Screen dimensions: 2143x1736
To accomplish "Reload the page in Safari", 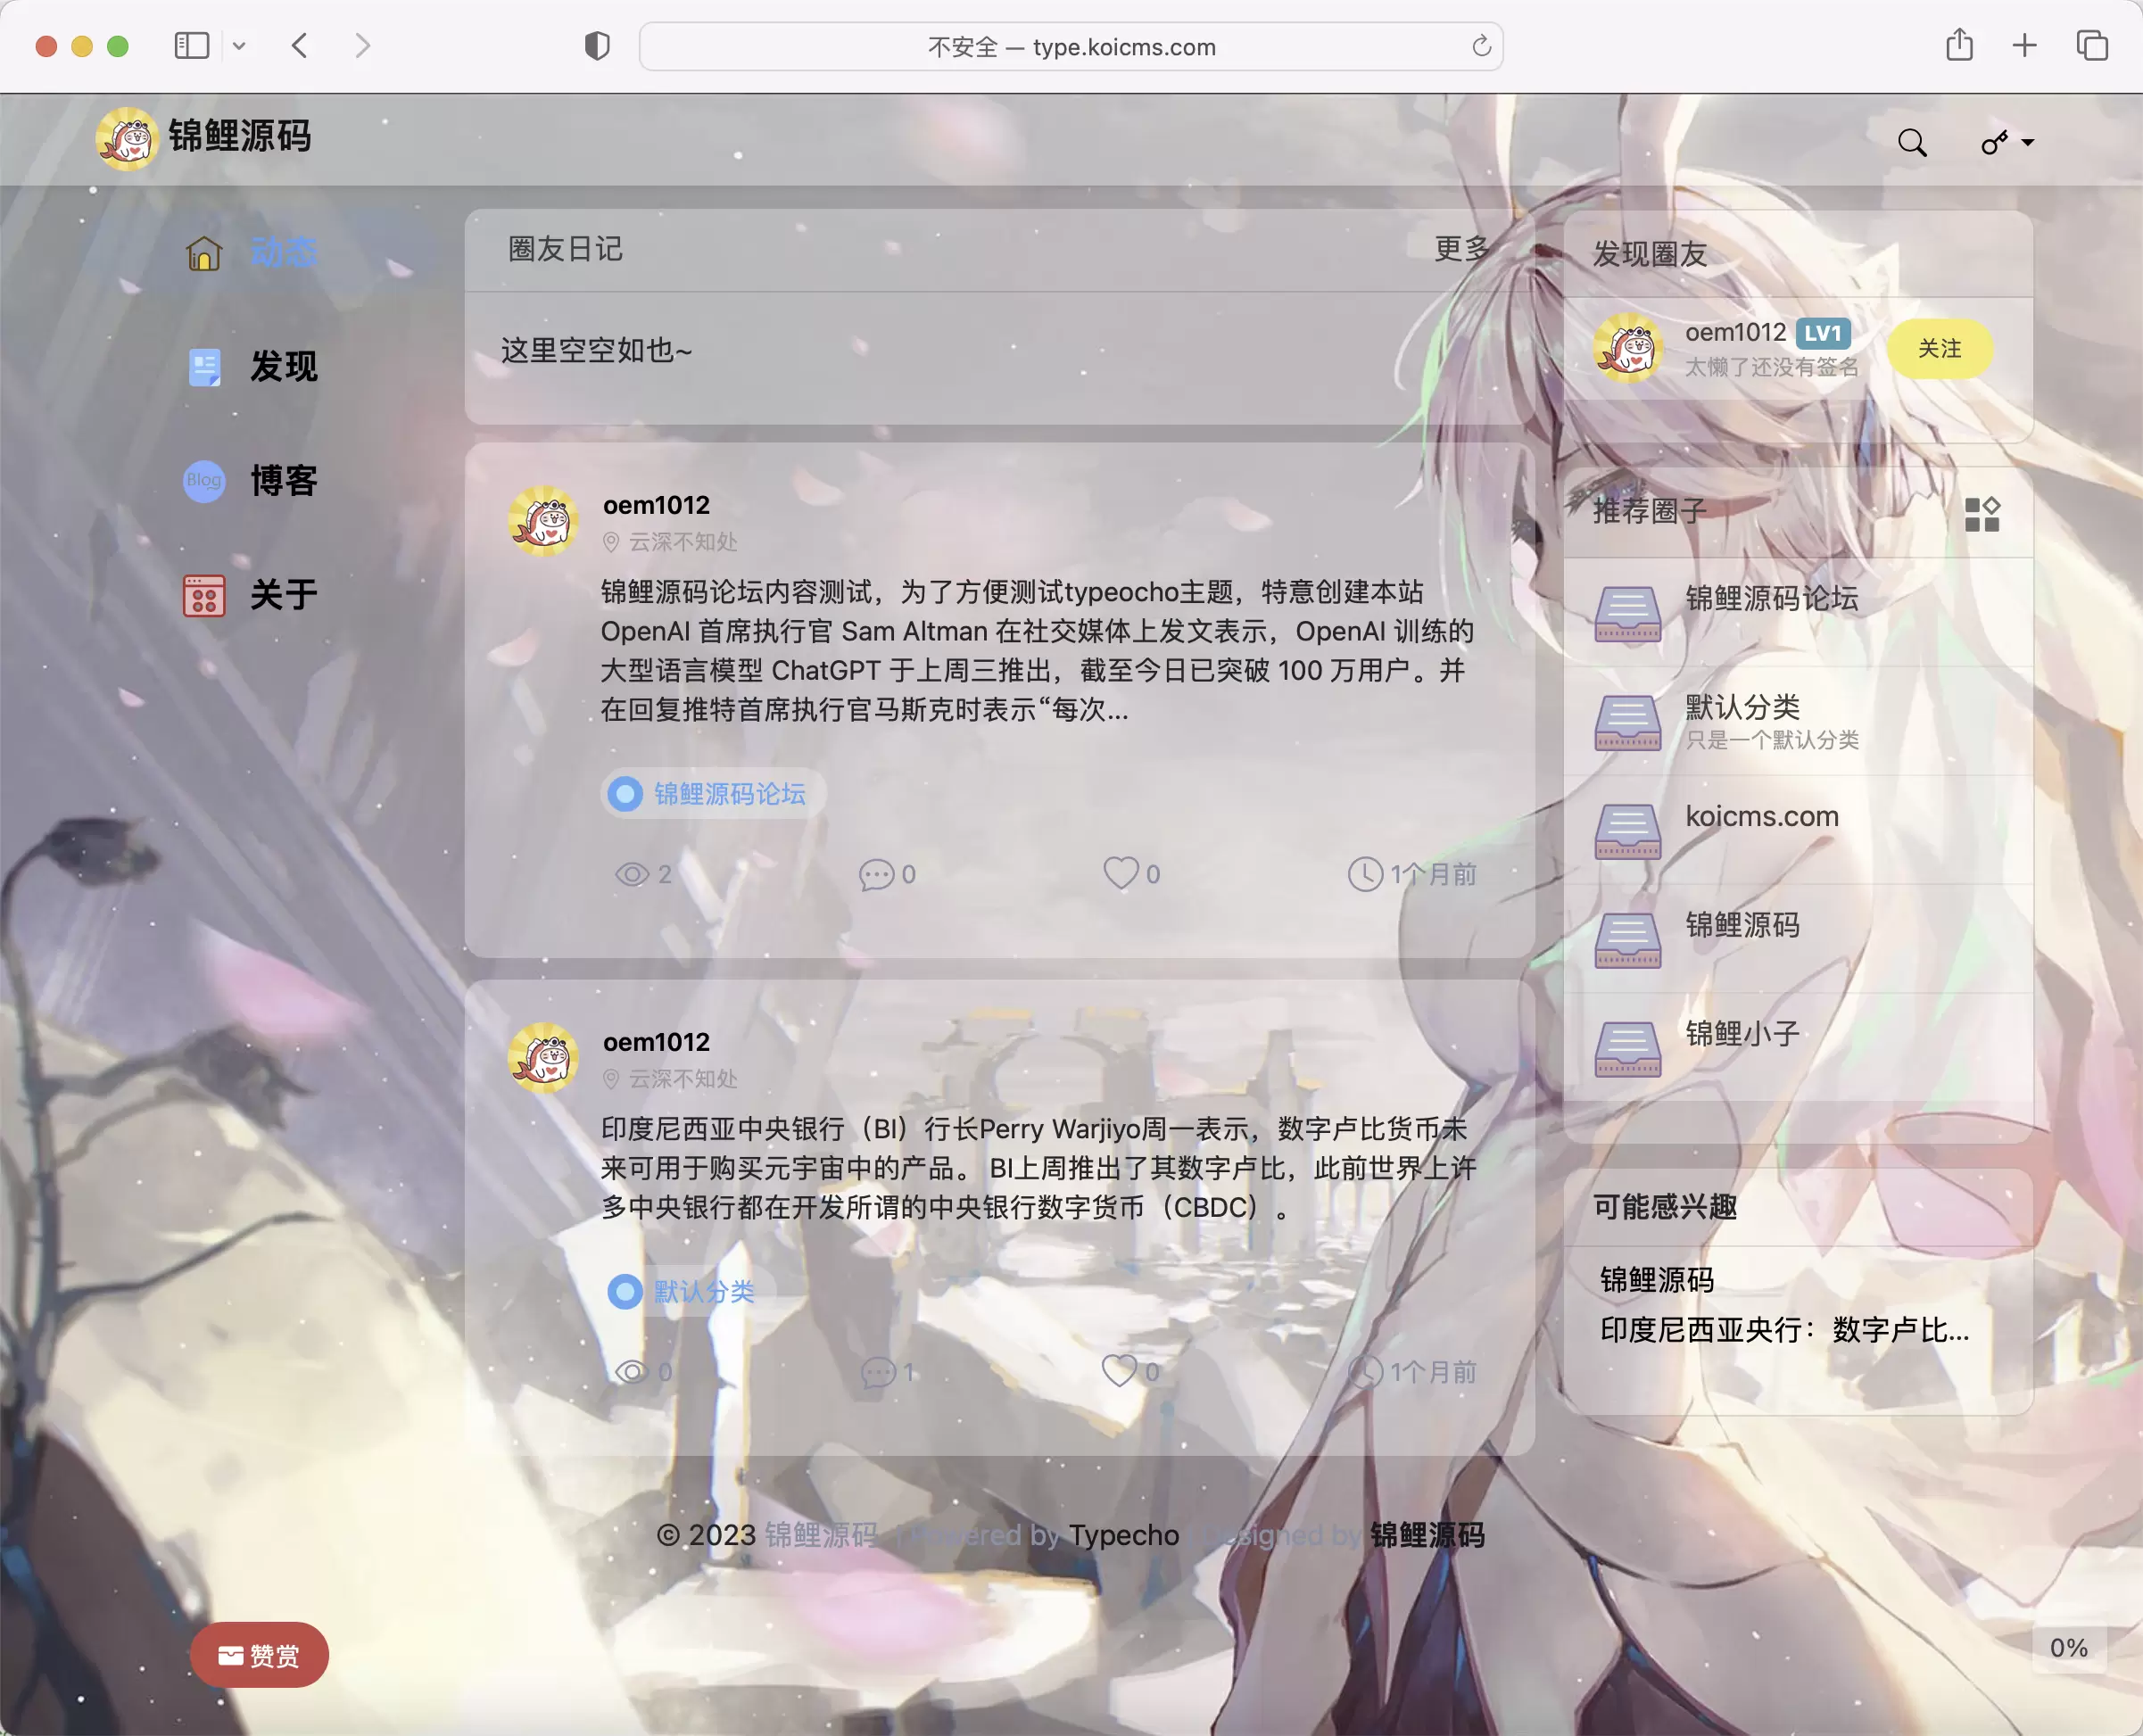I will pyautogui.click(x=1481, y=46).
